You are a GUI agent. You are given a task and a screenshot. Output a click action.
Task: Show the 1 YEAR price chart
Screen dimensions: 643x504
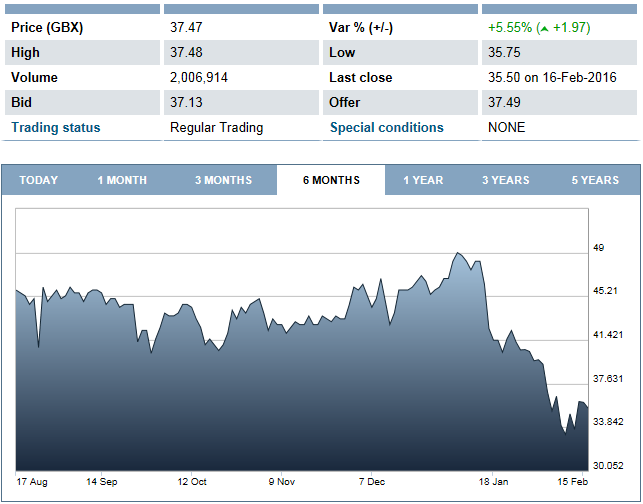coord(423,180)
